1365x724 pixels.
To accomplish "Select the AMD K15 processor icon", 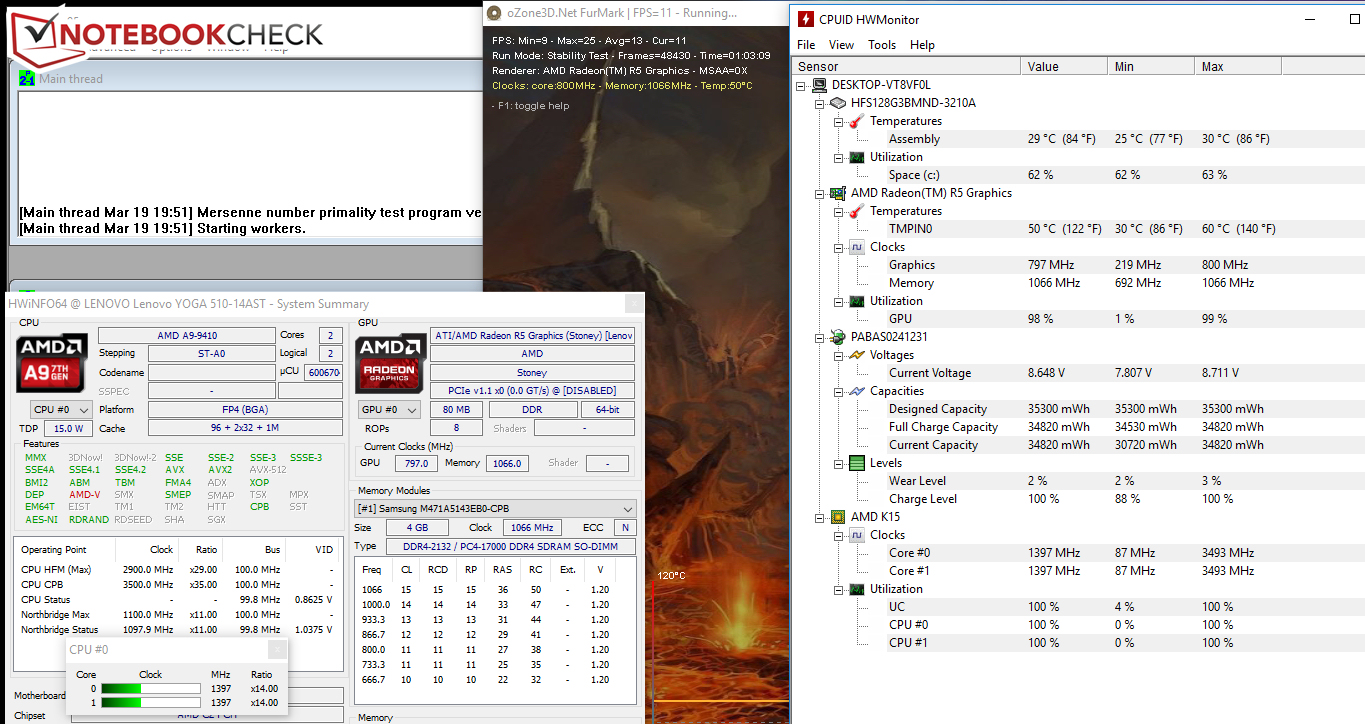I will [838, 517].
